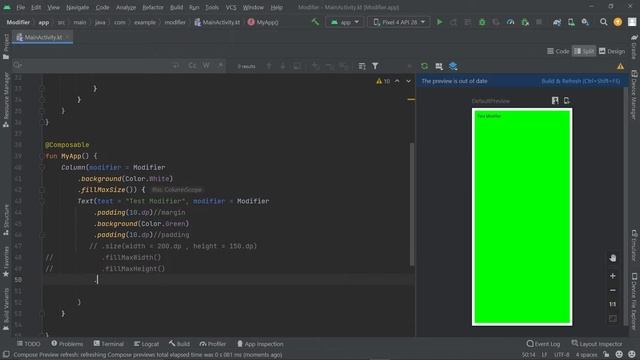Open the Logcat tool window
Image resolution: width=640 pixels, height=360 pixels.
146,344
